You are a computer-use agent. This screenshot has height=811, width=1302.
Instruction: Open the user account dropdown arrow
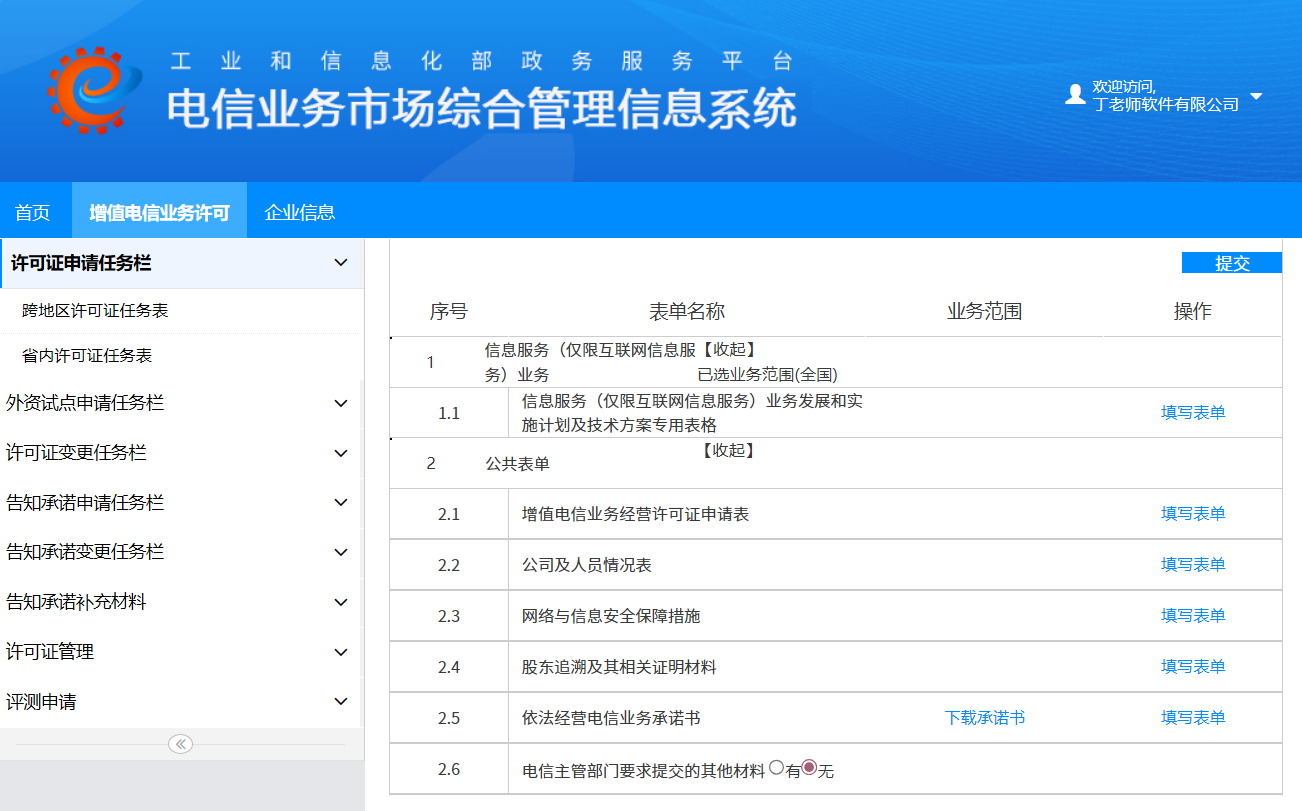(x=1257, y=97)
